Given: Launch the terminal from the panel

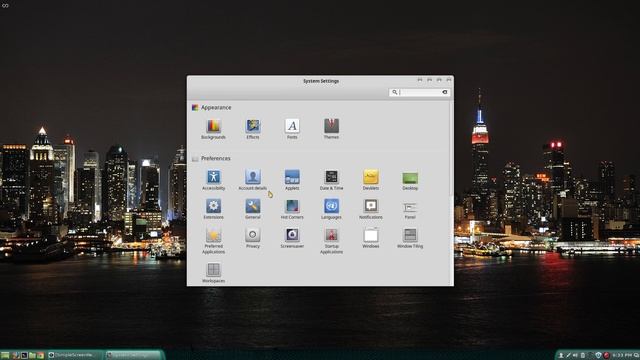Looking at the screenshot, I should tap(24, 355).
